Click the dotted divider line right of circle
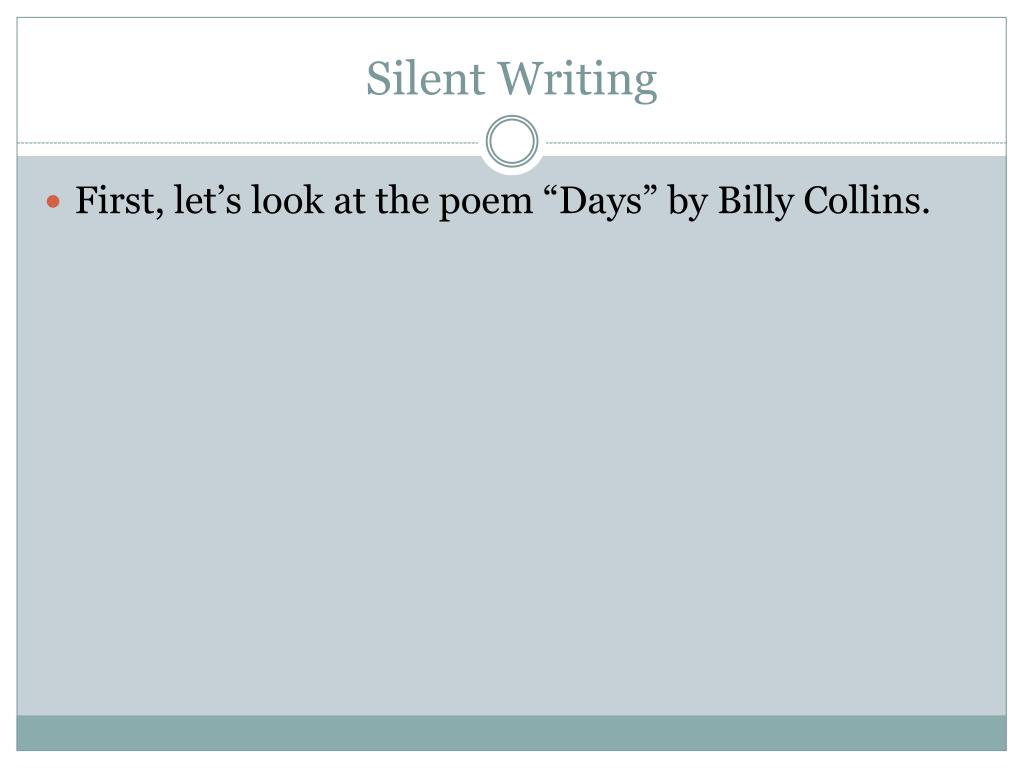The width and height of the screenshot is (1024, 768). tap(776, 142)
